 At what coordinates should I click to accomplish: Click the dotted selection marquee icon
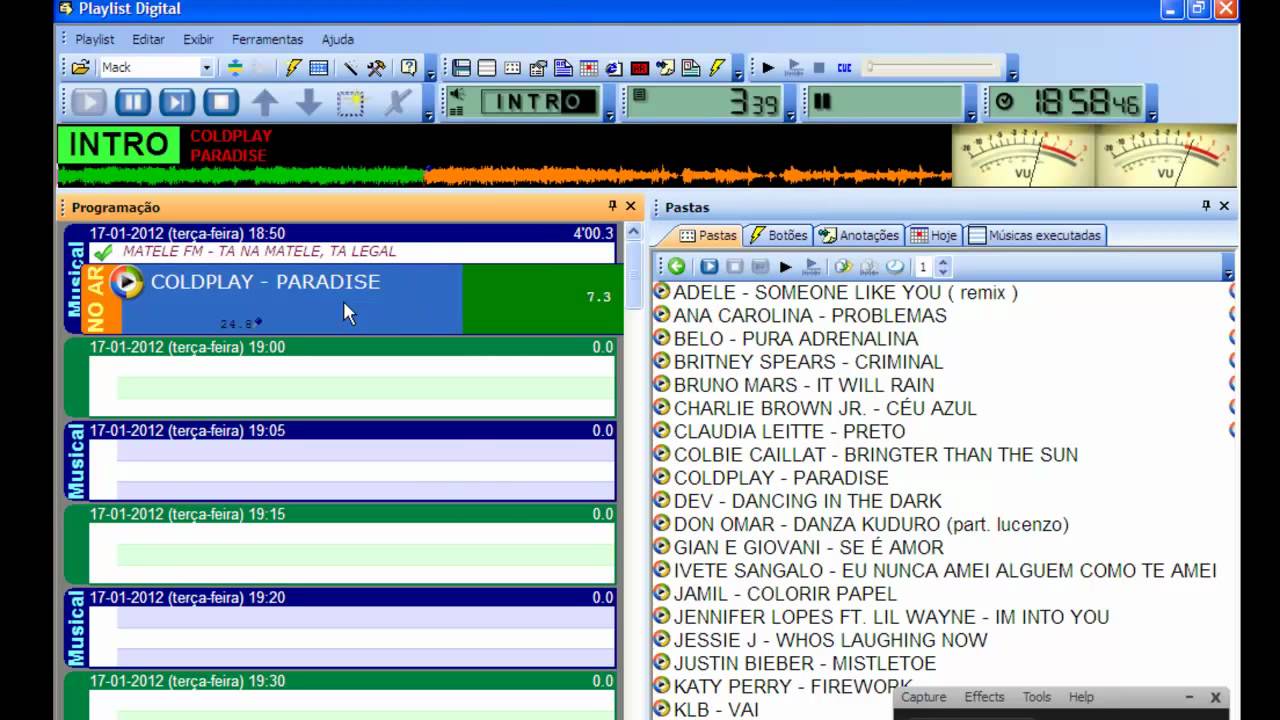click(x=351, y=102)
